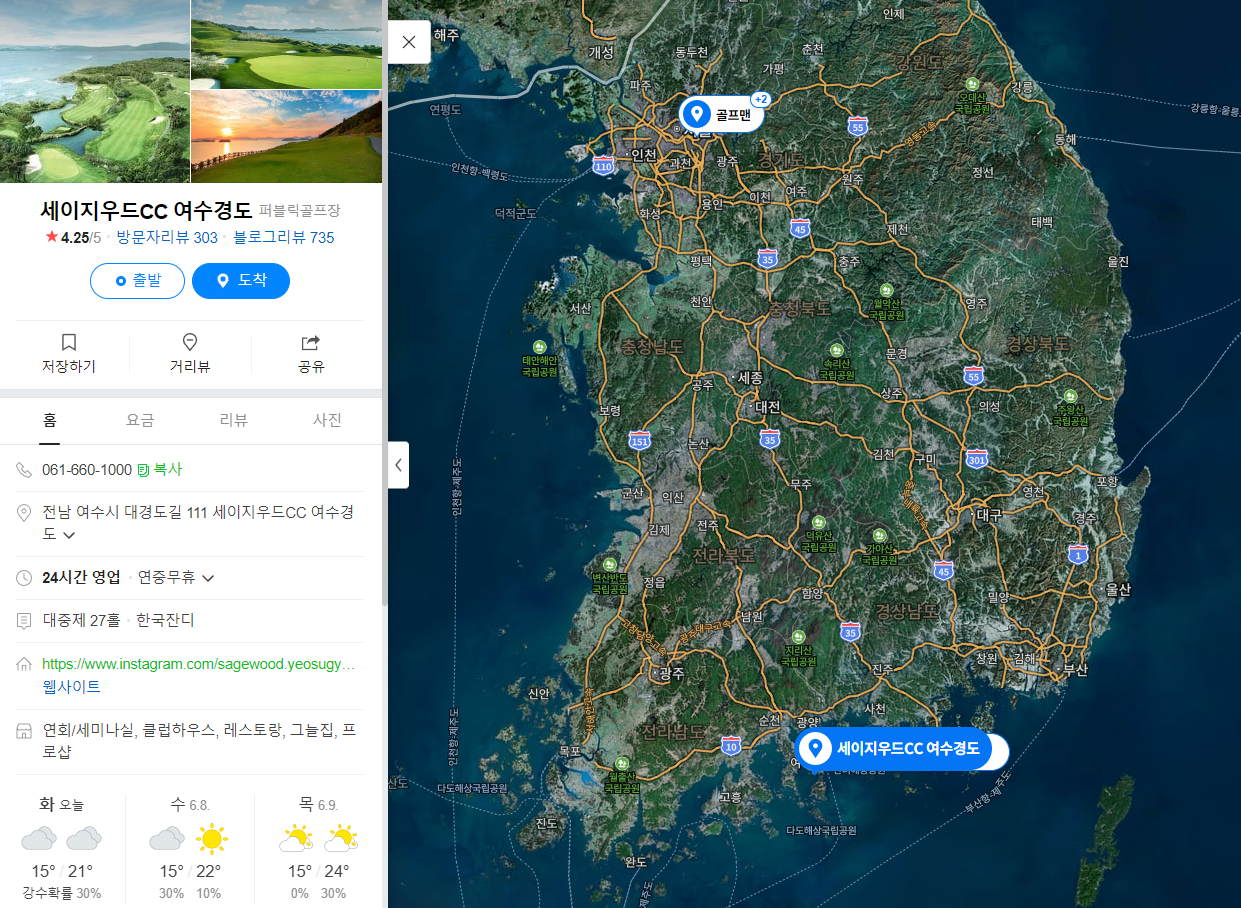Image resolution: width=1241 pixels, height=908 pixels.
Task: Open the large golf course aerial photo
Action: point(94,91)
